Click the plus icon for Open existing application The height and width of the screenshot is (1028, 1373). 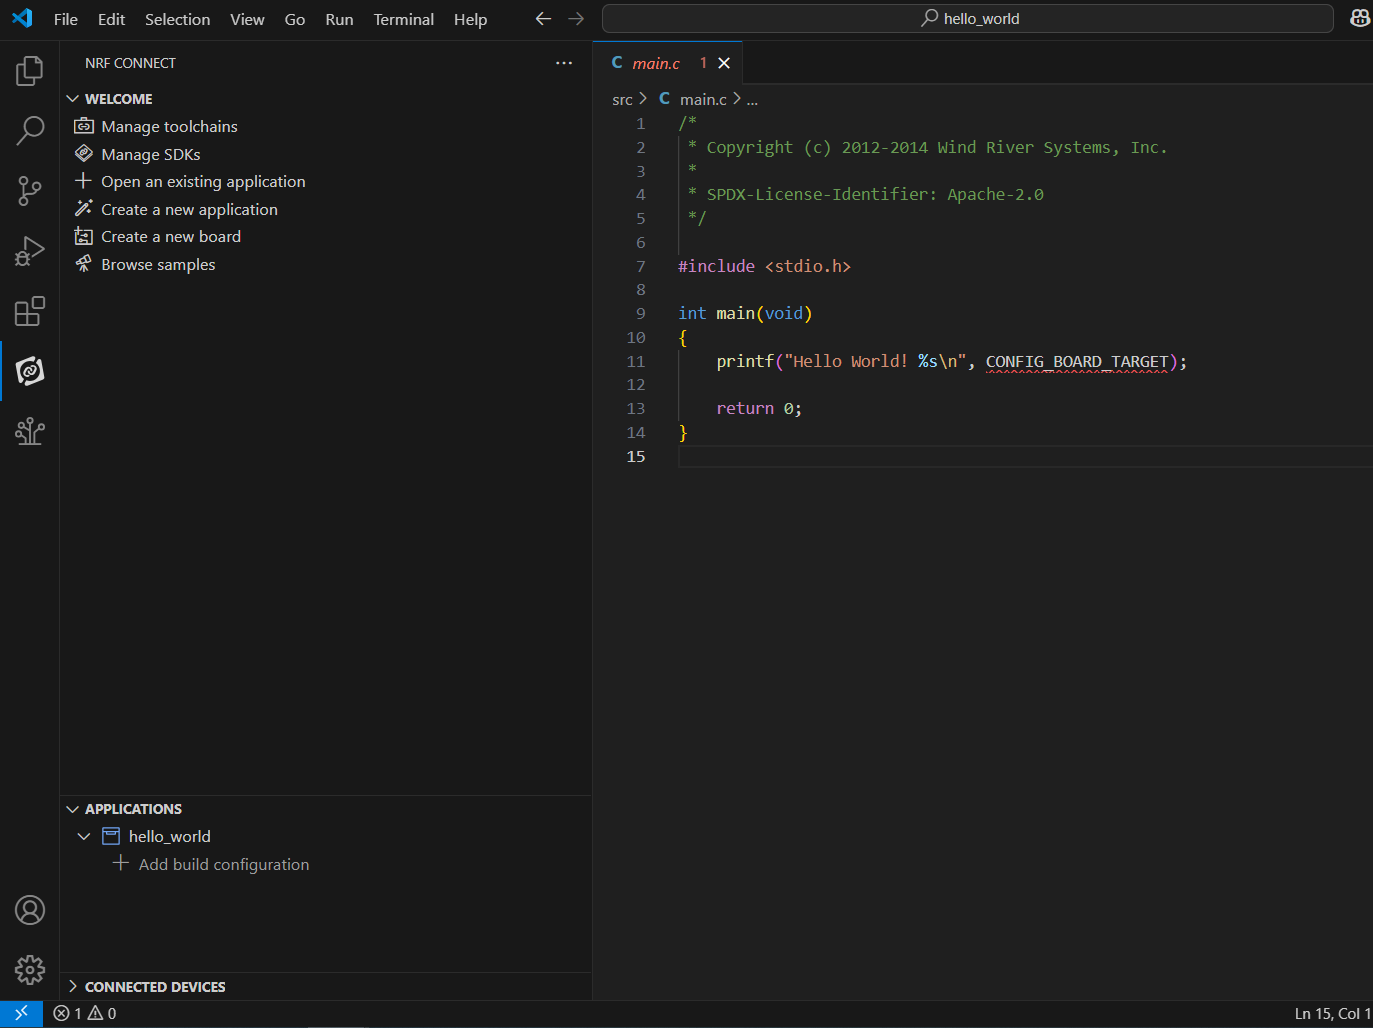(84, 181)
